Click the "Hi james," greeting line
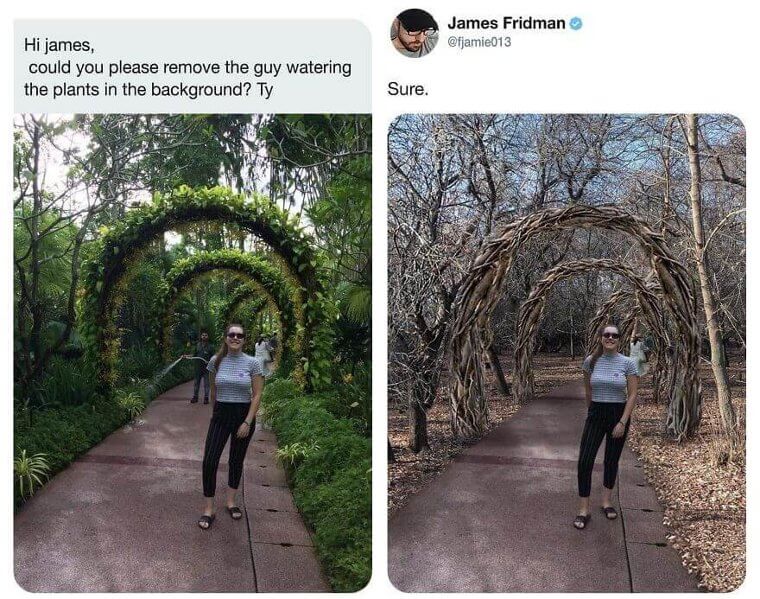 [x=59, y=45]
